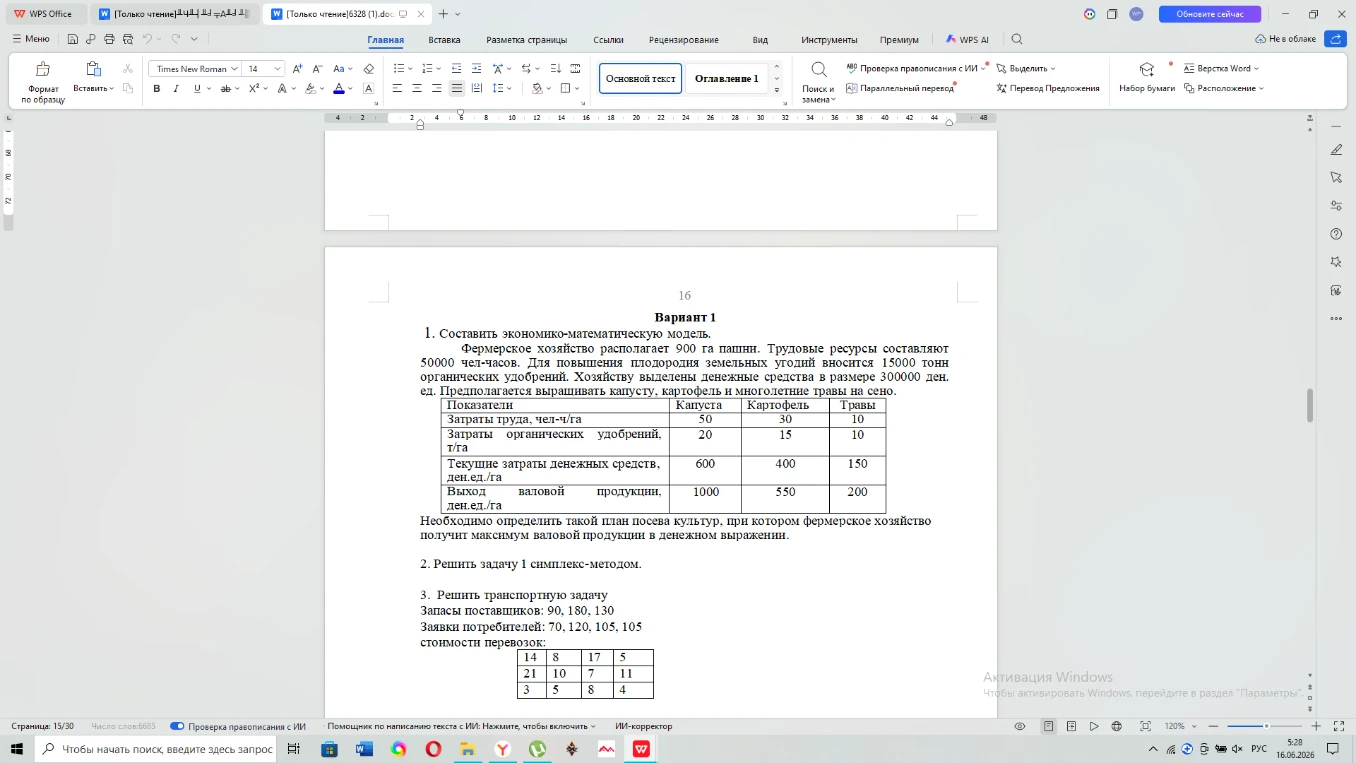The height and width of the screenshot is (763, 1356).
Task: Click the pen tool icon in right sidebar
Action: click(1336, 150)
